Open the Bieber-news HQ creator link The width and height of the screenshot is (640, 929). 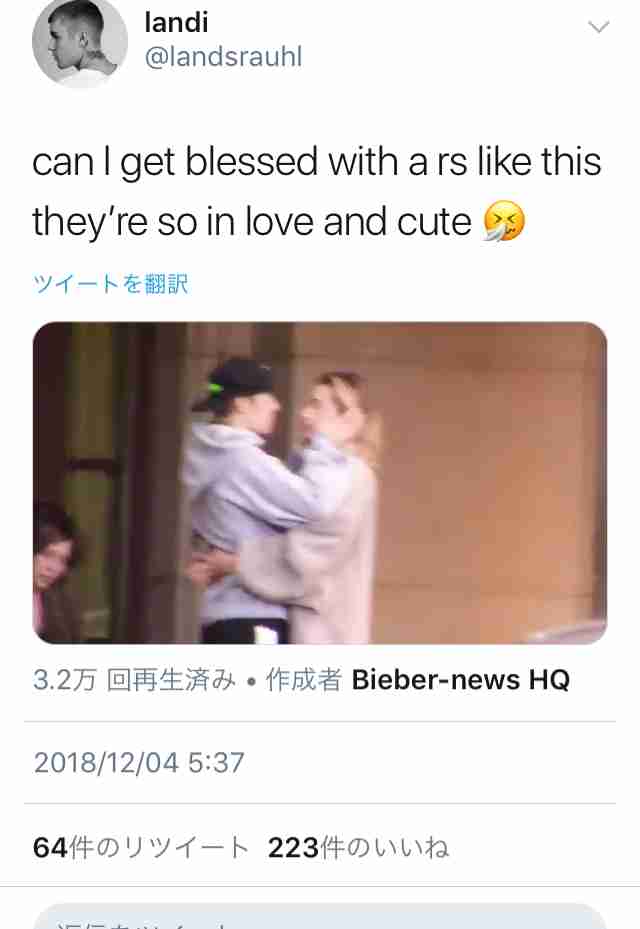click(461, 680)
